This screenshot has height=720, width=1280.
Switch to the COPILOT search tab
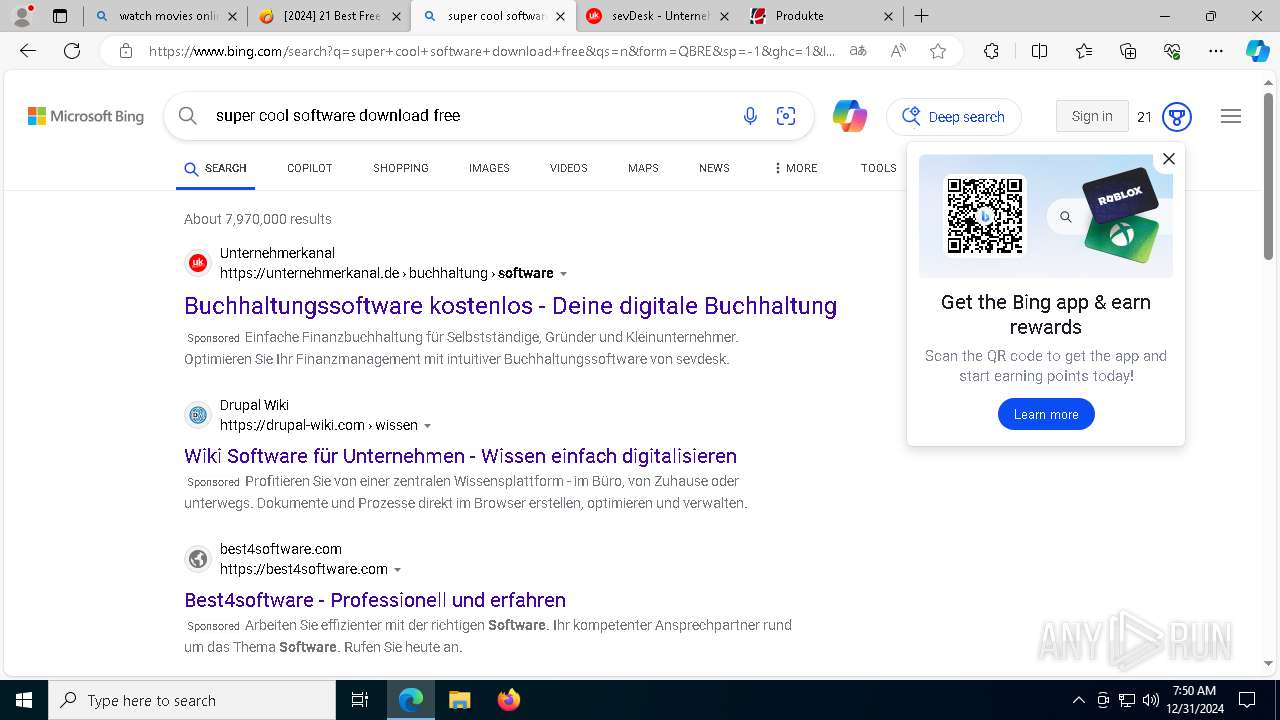tap(309, 168)
